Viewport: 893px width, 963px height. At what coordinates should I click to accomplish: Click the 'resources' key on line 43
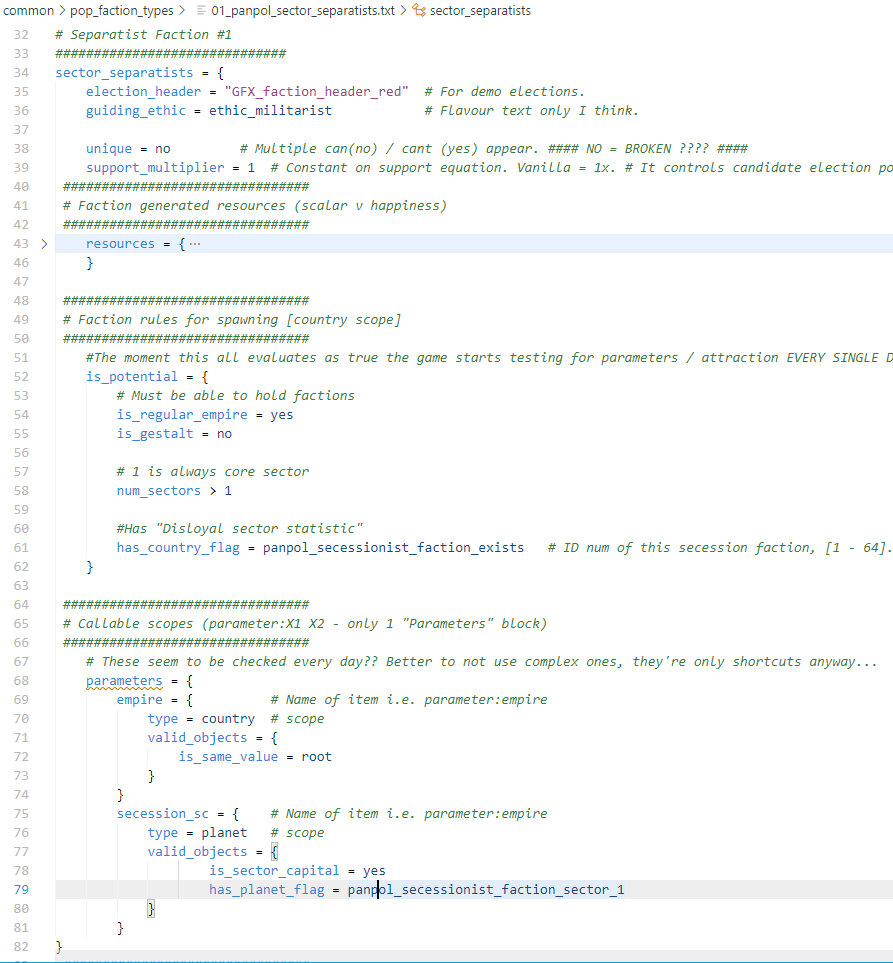click(x=120, y=244)
